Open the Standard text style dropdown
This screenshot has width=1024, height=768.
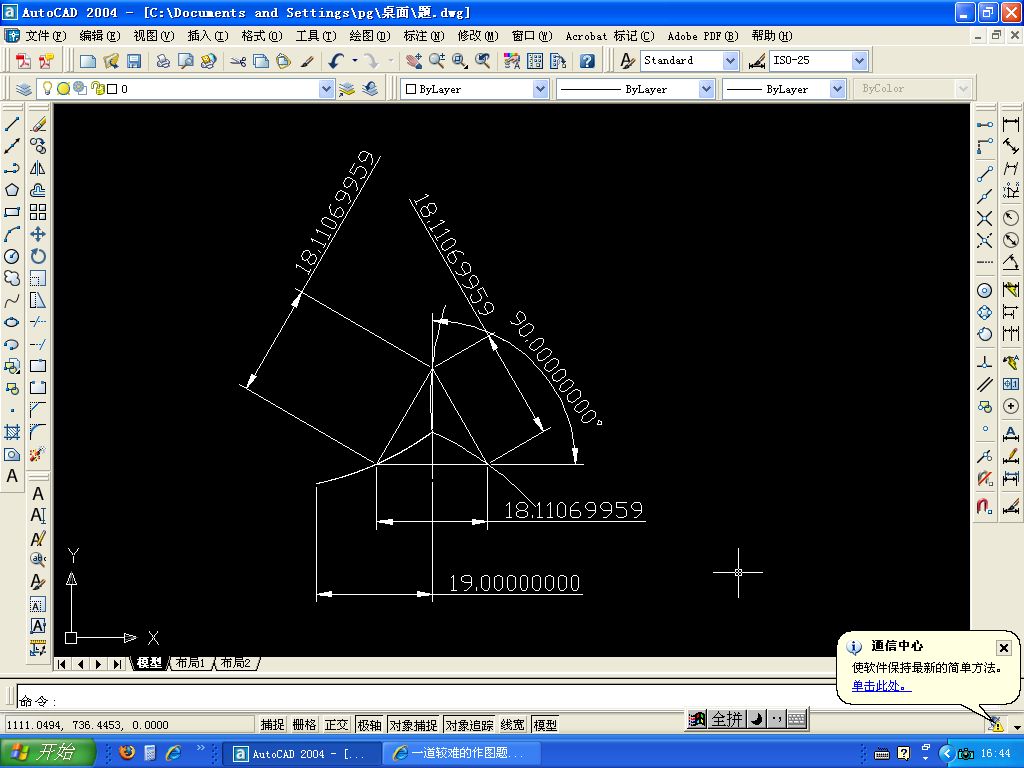point(731,61)
